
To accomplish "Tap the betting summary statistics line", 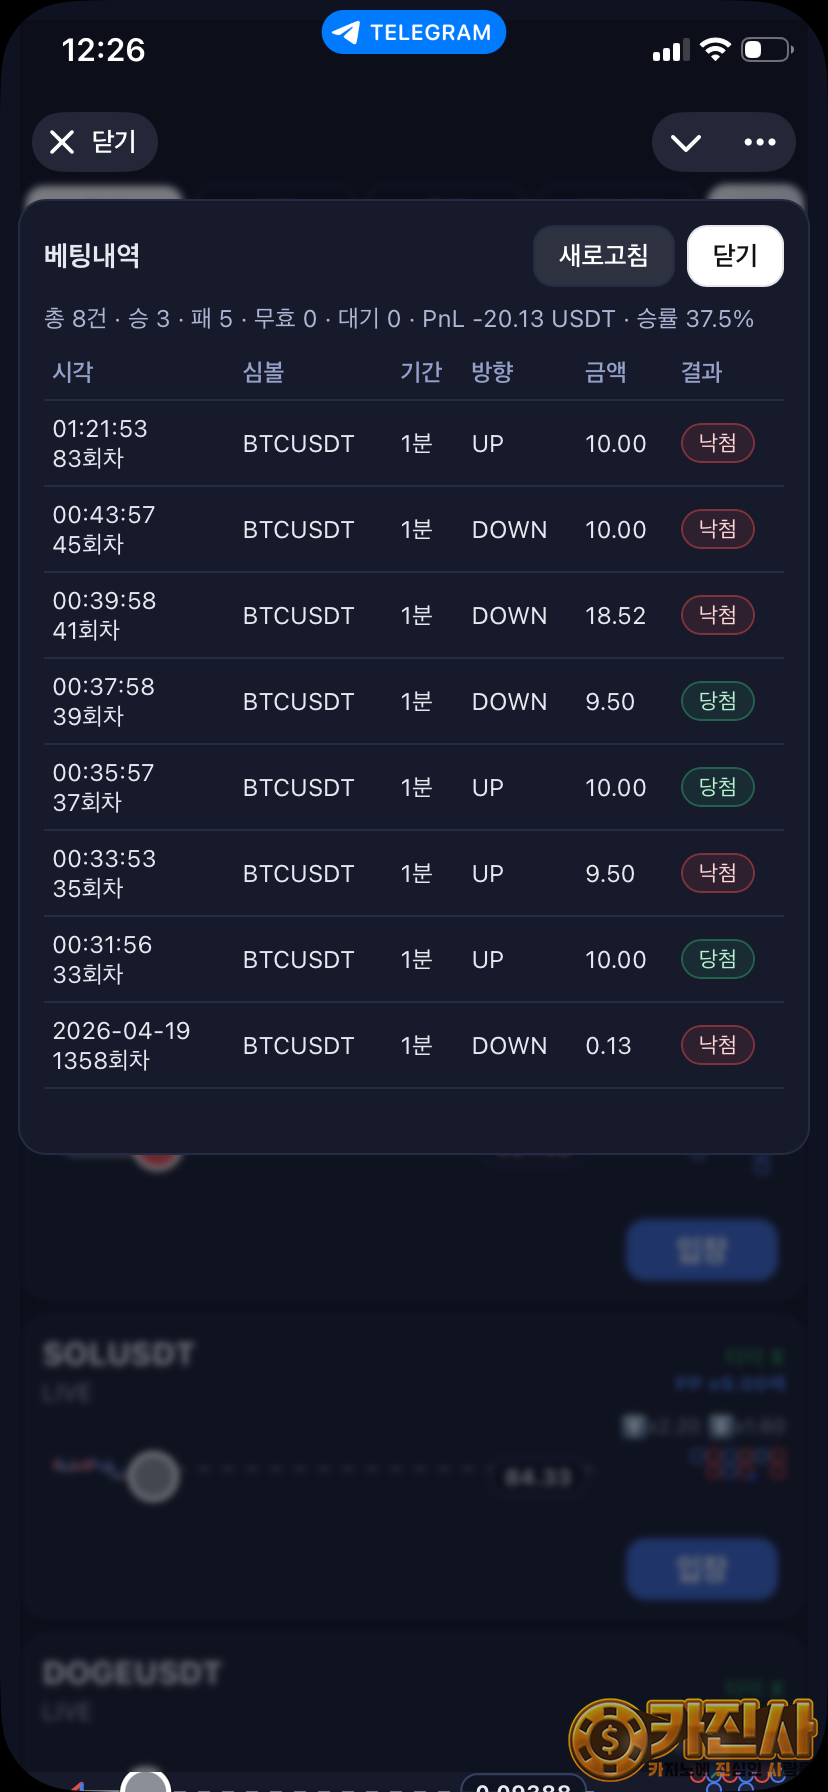I will coord(398,319).
